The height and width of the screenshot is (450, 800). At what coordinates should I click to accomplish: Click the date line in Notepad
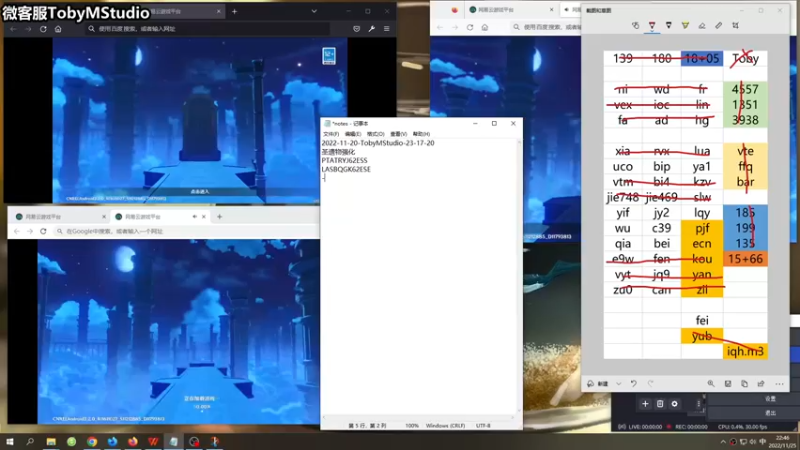point(378,143)
